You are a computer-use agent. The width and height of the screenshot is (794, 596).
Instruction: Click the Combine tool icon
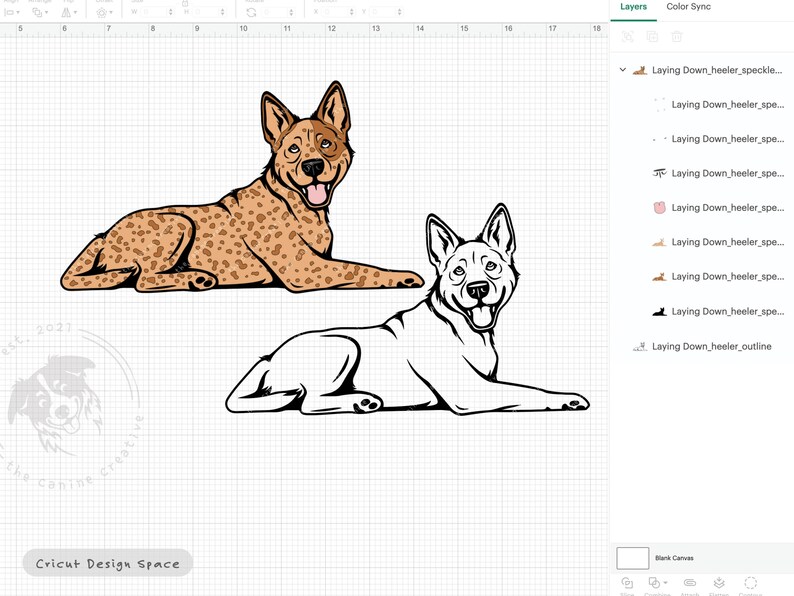[x=654, y=583]
